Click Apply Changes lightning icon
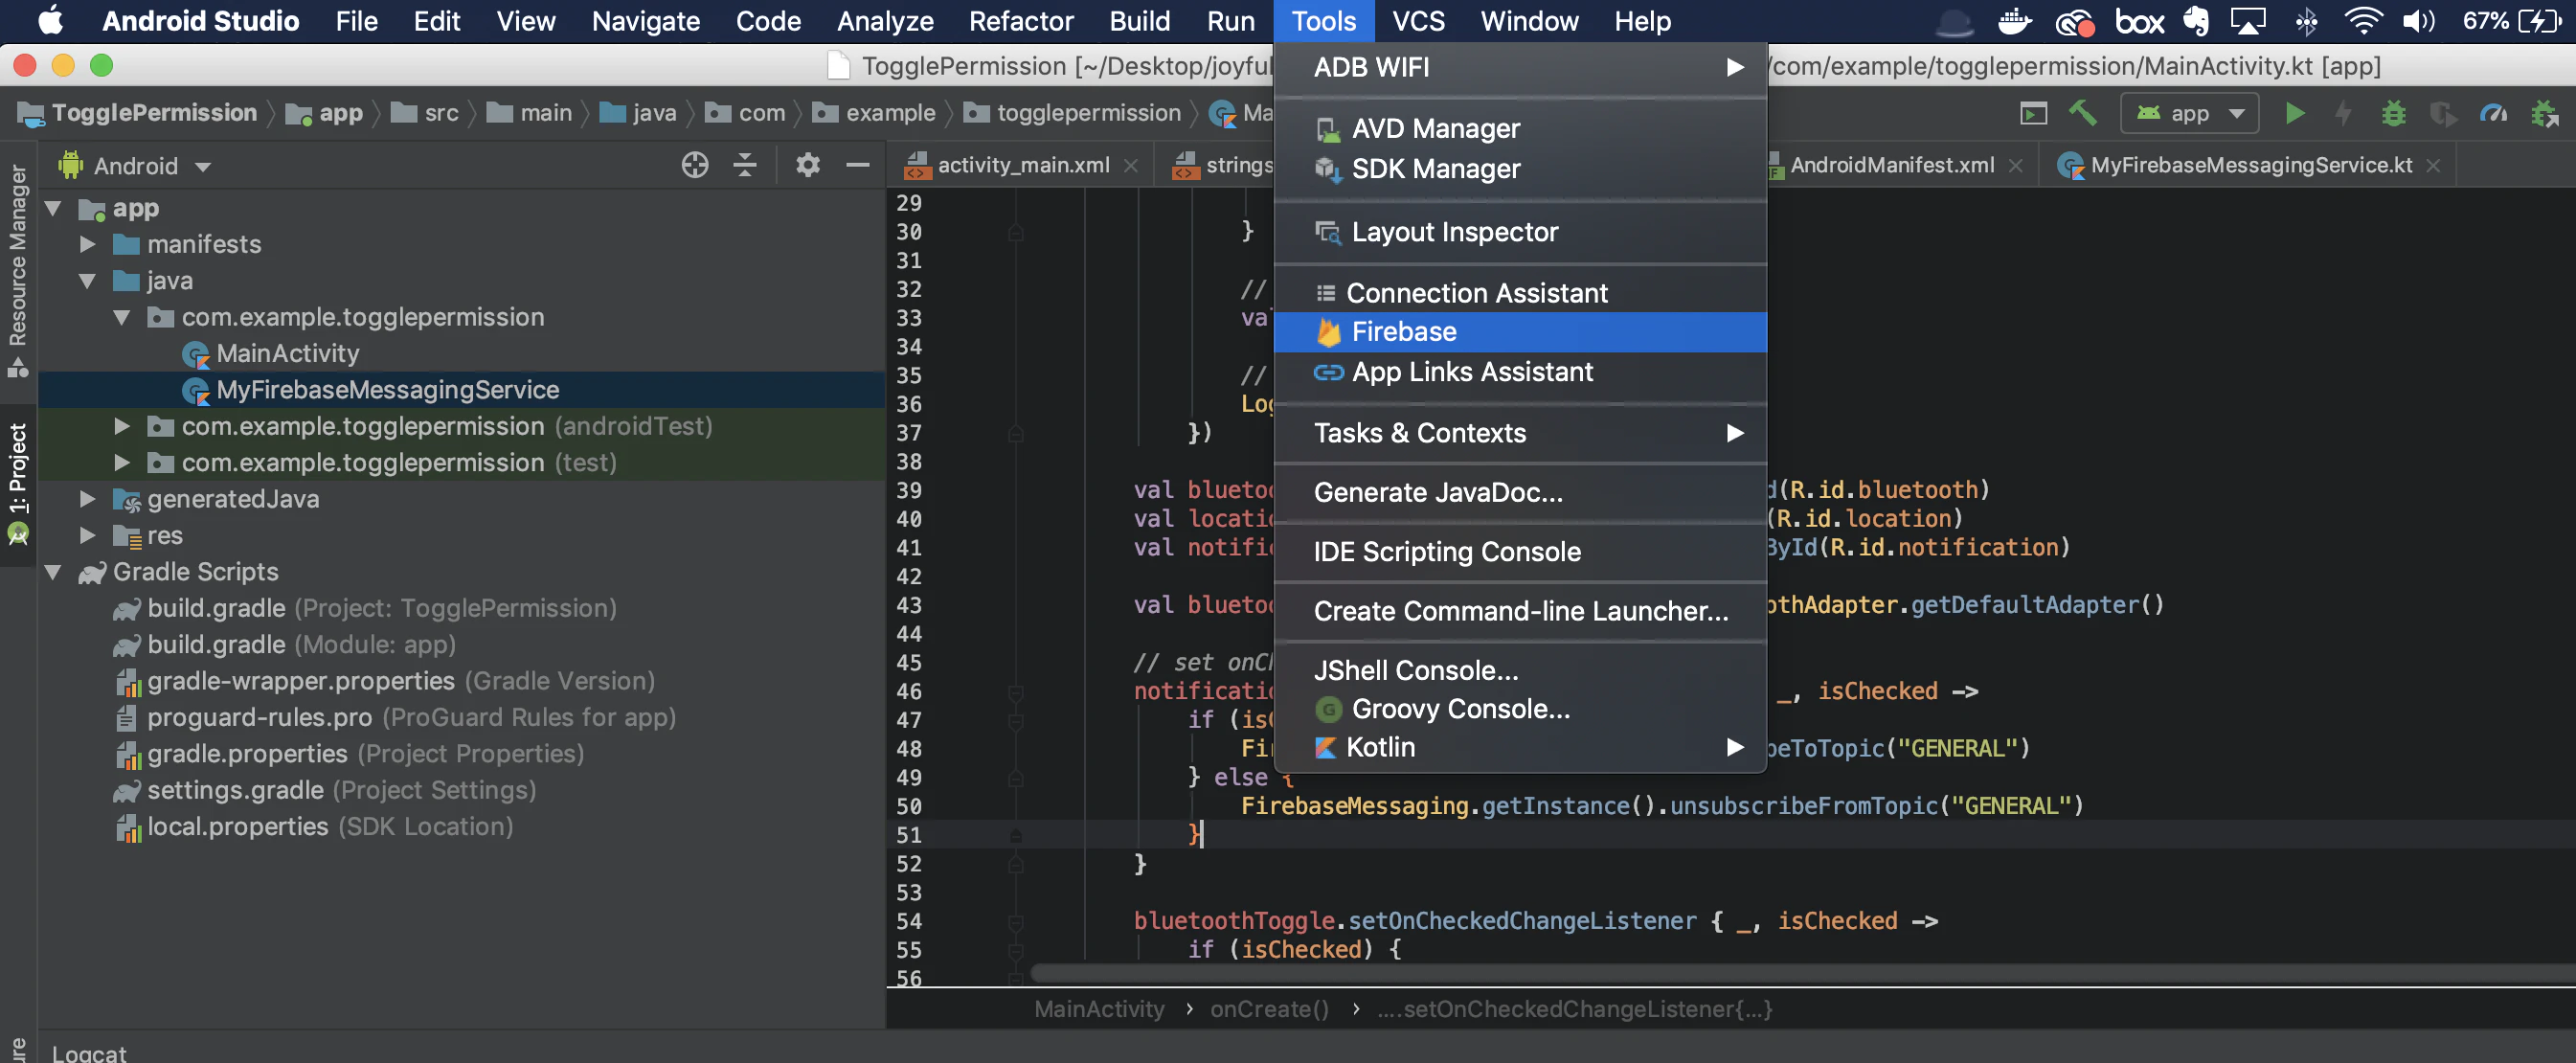Viewport: 2576px width, 1063px height. [x=2343, y=114]
